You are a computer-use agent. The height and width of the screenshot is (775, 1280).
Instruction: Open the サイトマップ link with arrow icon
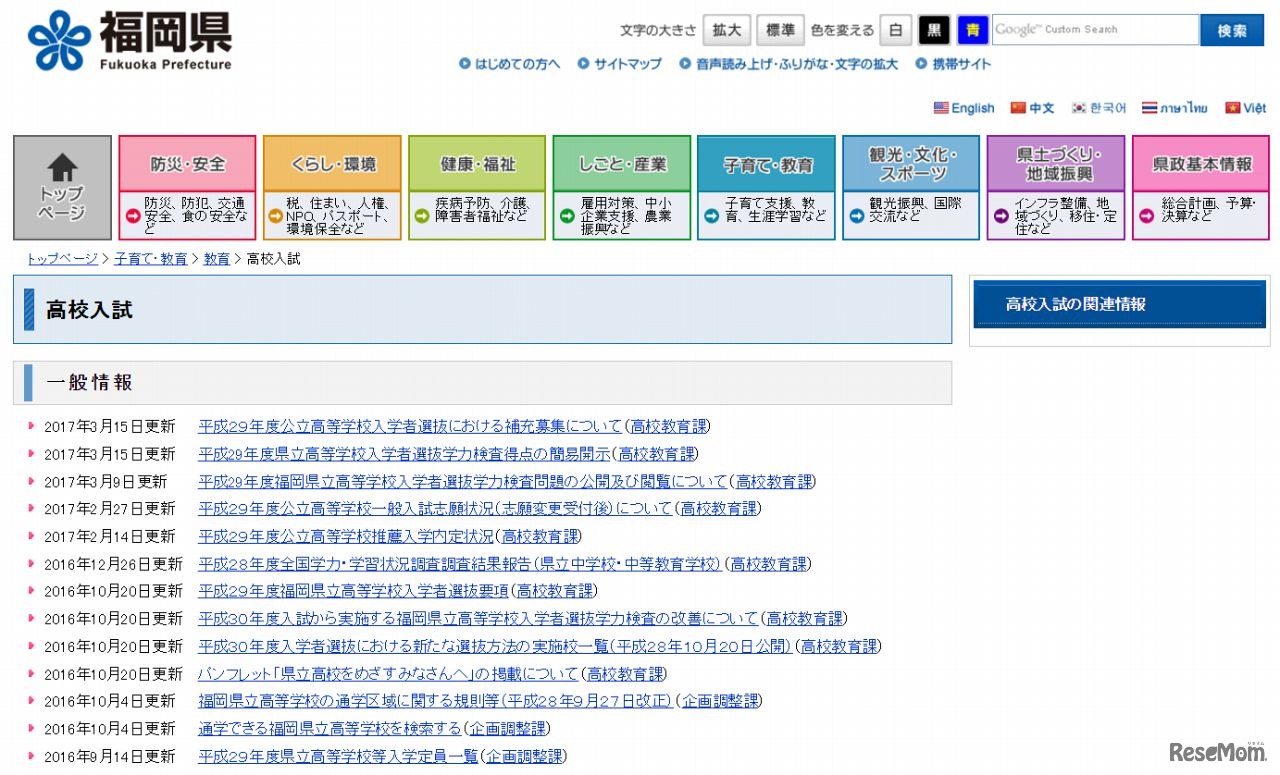[x=620, y=64]
